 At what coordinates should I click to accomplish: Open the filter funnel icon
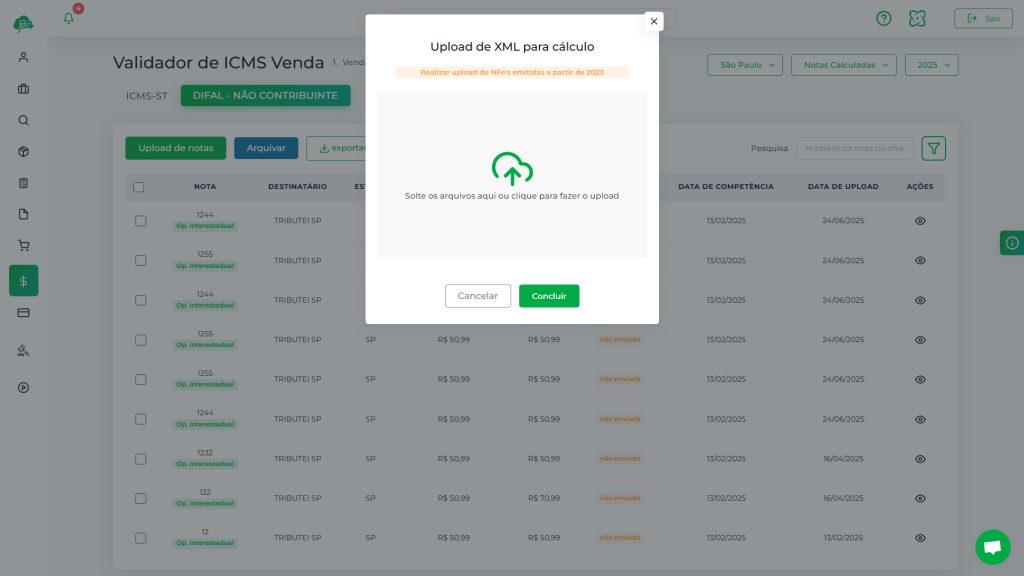point(933,148)
